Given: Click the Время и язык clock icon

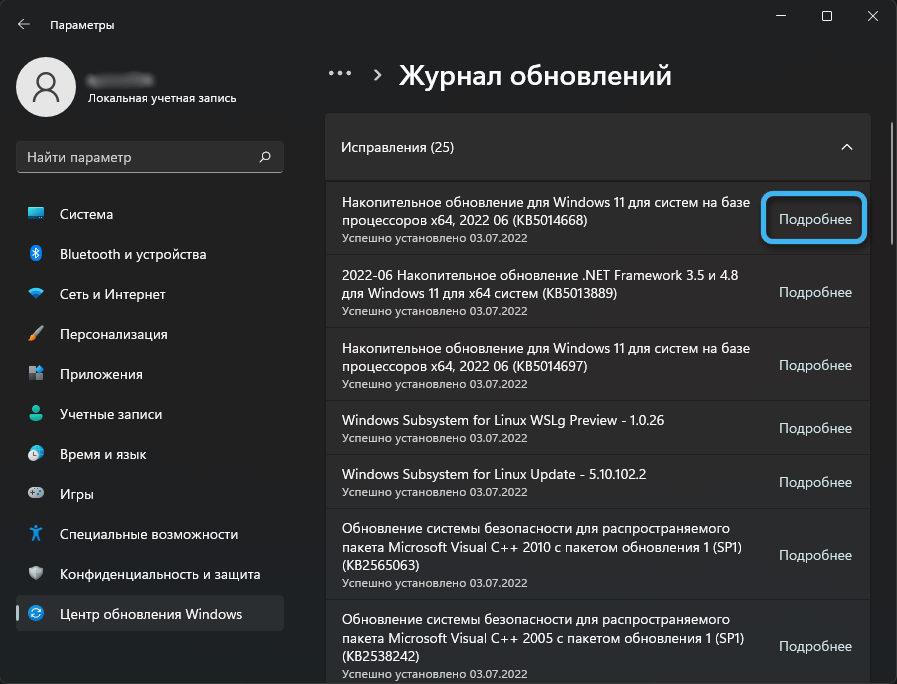Looking at the screenshot, I should (x=36, y=454).
